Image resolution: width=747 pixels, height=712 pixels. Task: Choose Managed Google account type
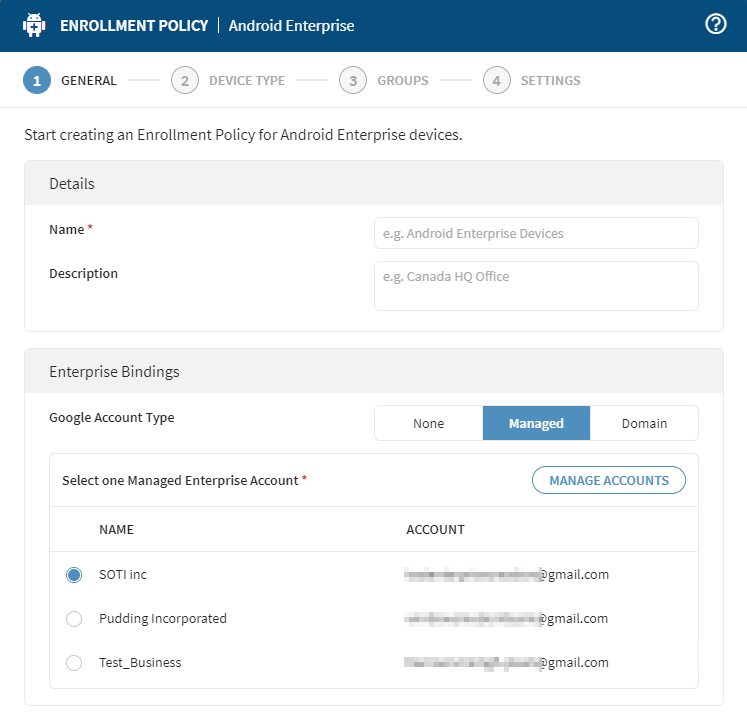pos(536,423)
